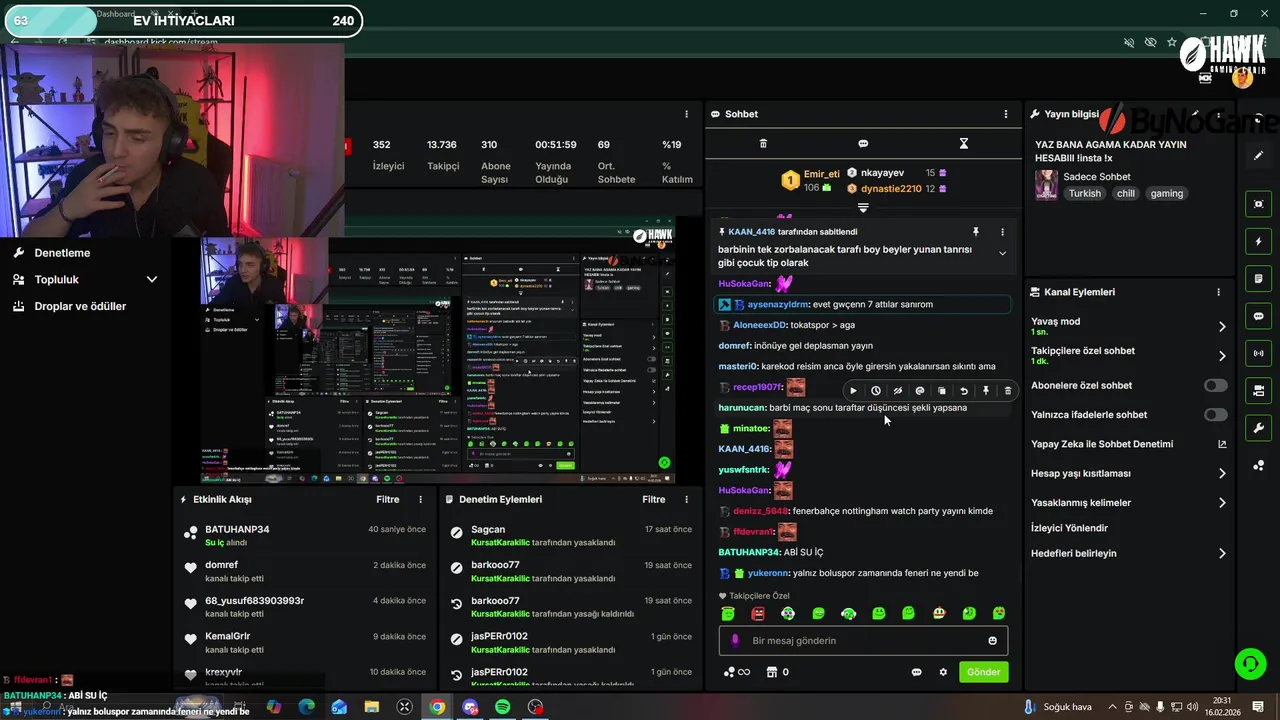Image resolution: width=1280 pixels, height=720 pixels.
Task: Toggle Yalnızca ifadelerle sohbet switch
Action: 1215,414
